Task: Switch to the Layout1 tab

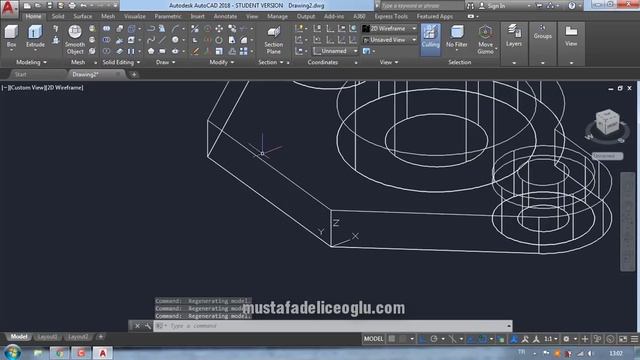Action: pos(47,337)
